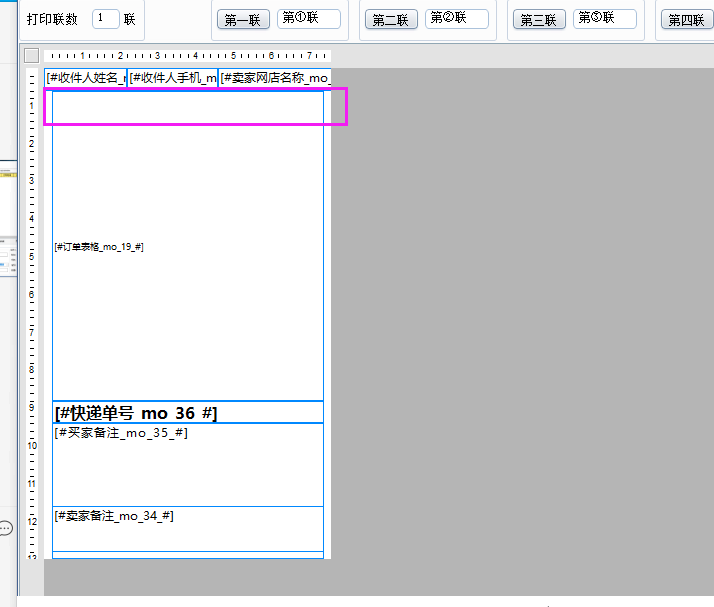Click mark 4 on the horizontal ruler
The image size is (714, 607).
pyautogui.click(x=195, y=56)
